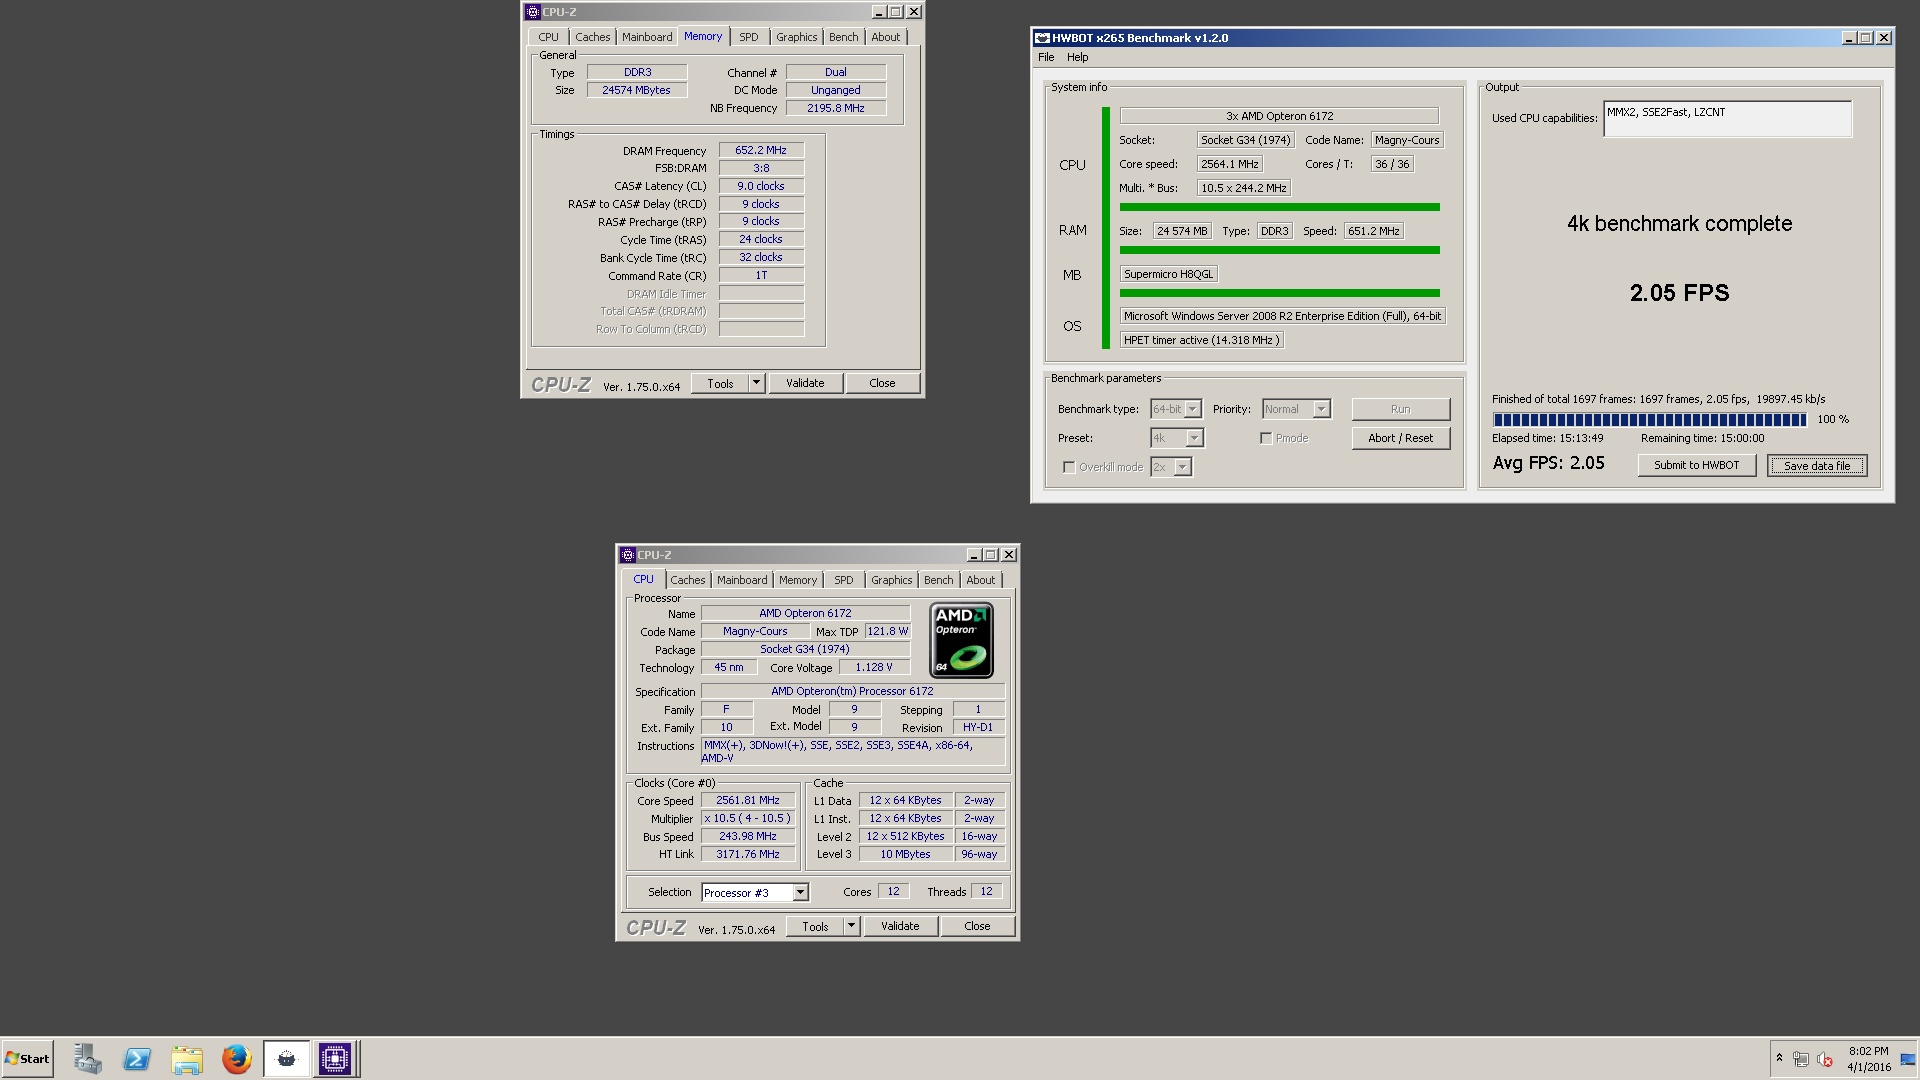Click the DRAM Frequency value 652.2 MHz

(x=761, y=150)
